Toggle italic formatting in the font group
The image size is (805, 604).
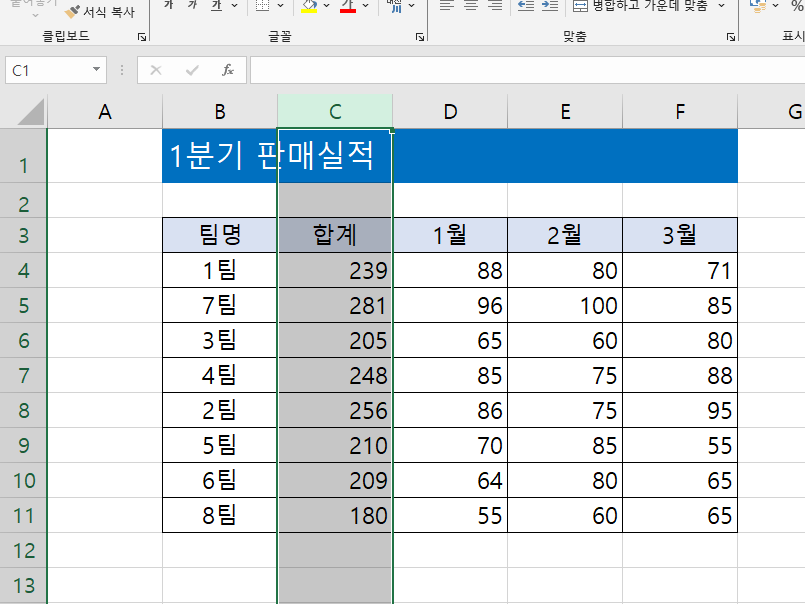point(193,5)
